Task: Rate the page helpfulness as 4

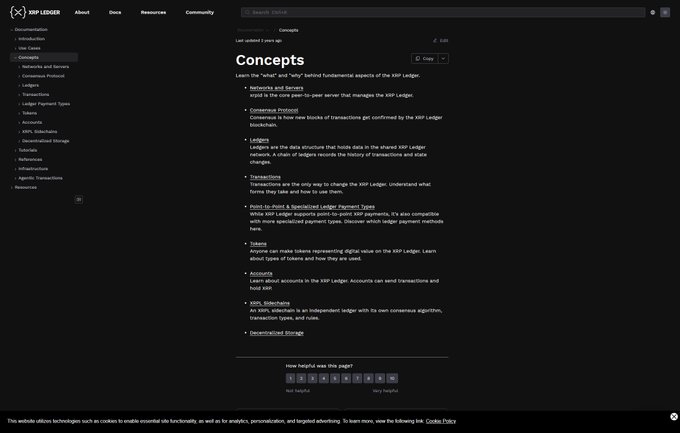Action: (x=324, y=378)
